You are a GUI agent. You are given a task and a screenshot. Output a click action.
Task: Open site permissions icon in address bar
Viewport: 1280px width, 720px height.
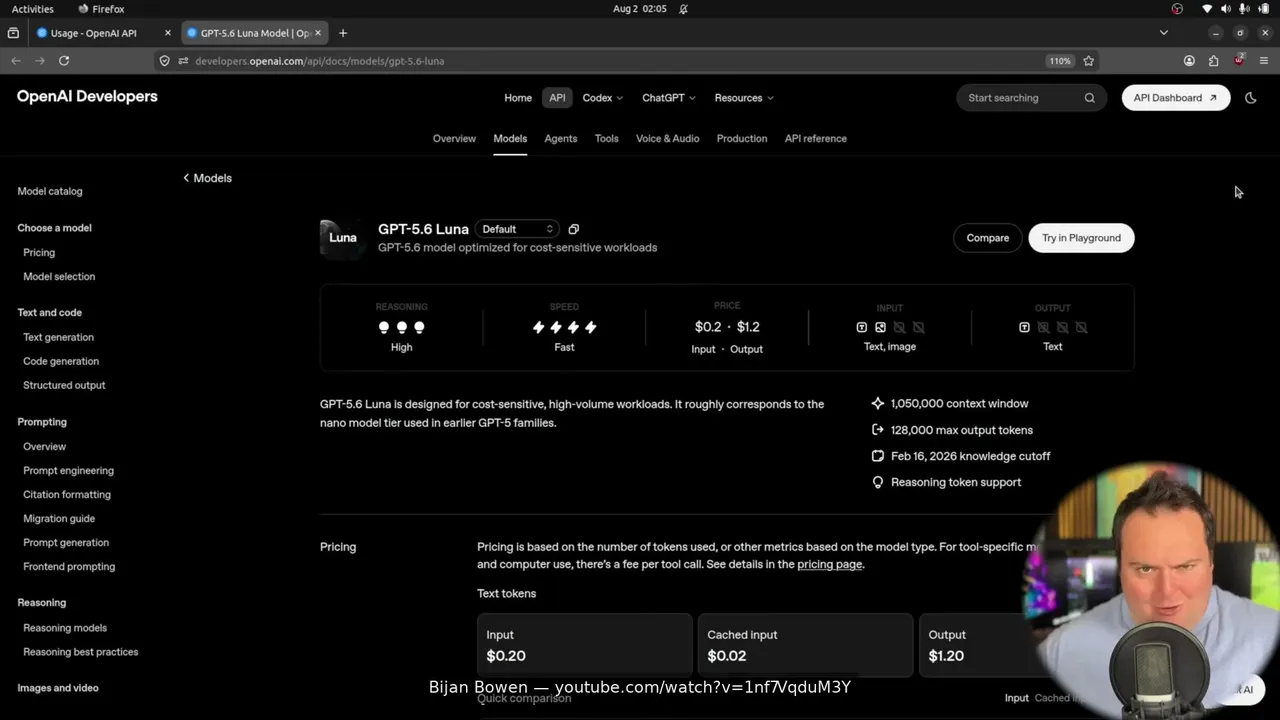pos(183,61)
